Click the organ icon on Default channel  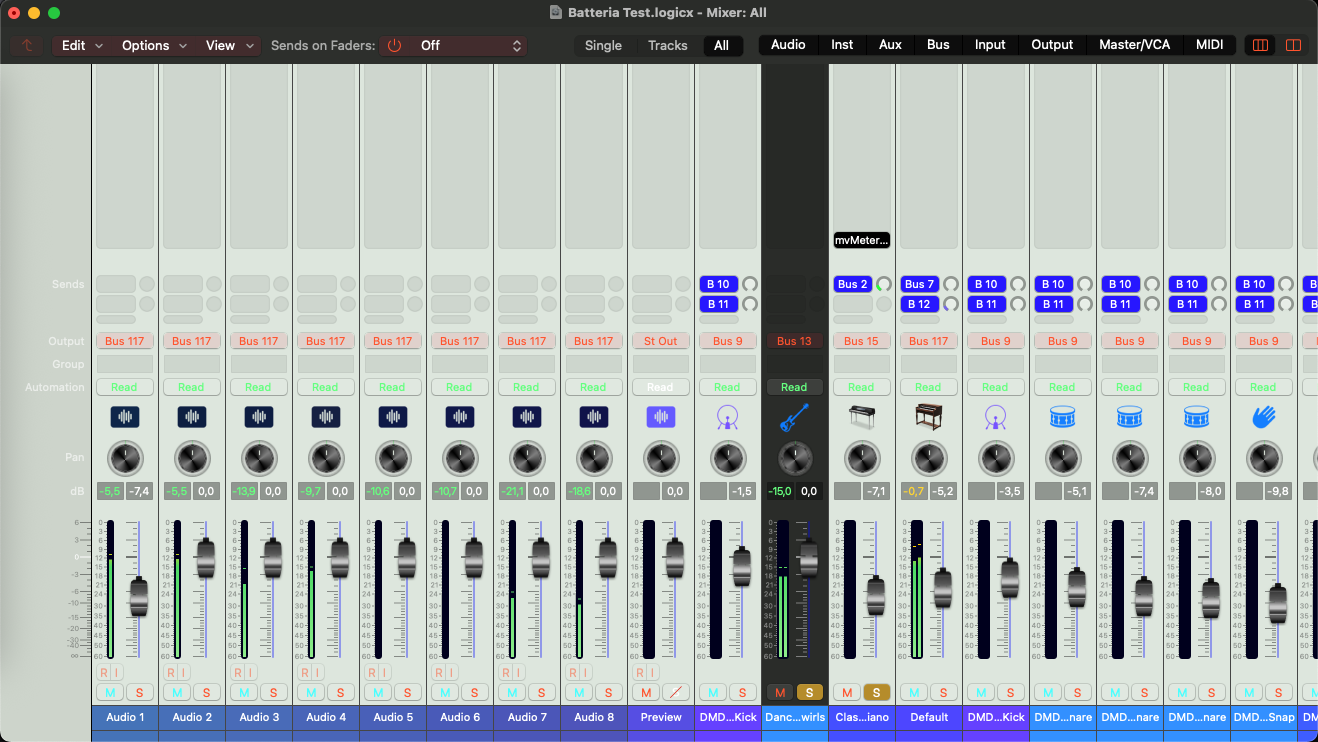(x=928, y=417)
